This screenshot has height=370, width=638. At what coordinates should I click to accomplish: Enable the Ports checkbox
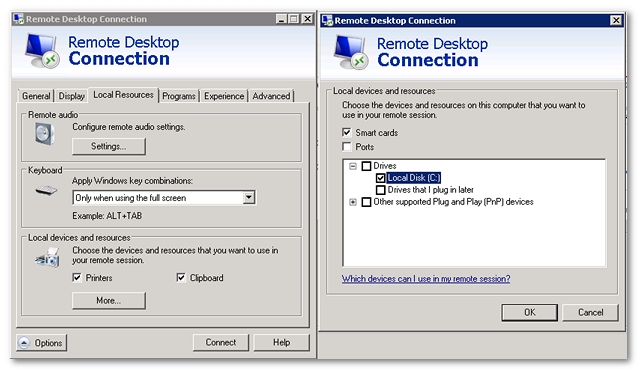[x=347, y=147]
